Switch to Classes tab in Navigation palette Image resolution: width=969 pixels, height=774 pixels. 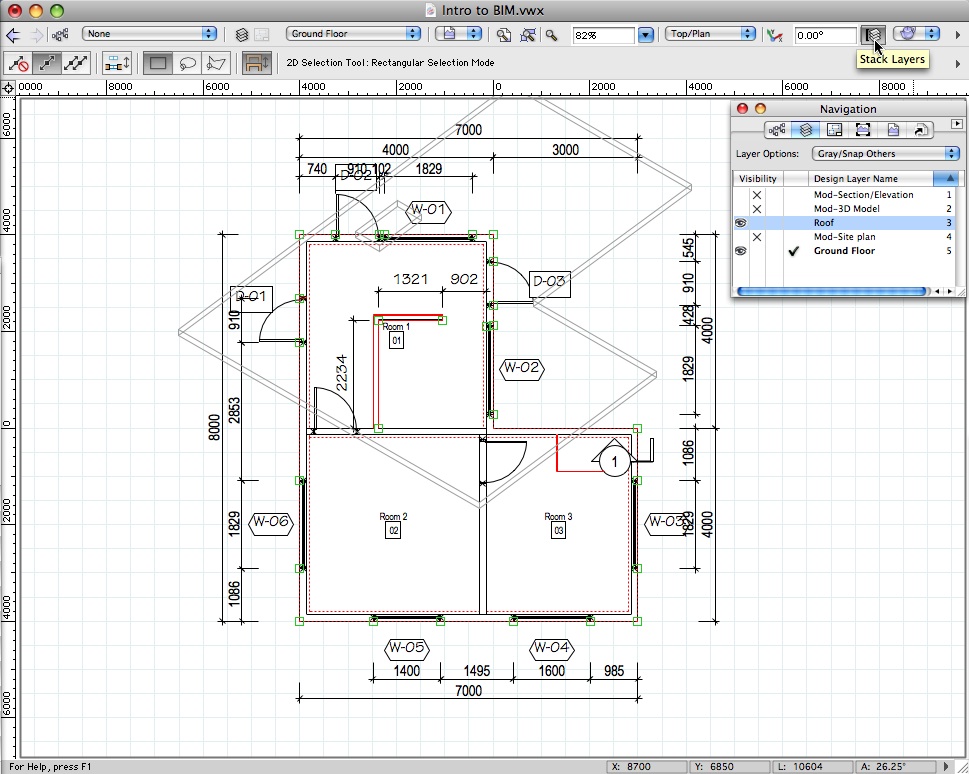777,130
